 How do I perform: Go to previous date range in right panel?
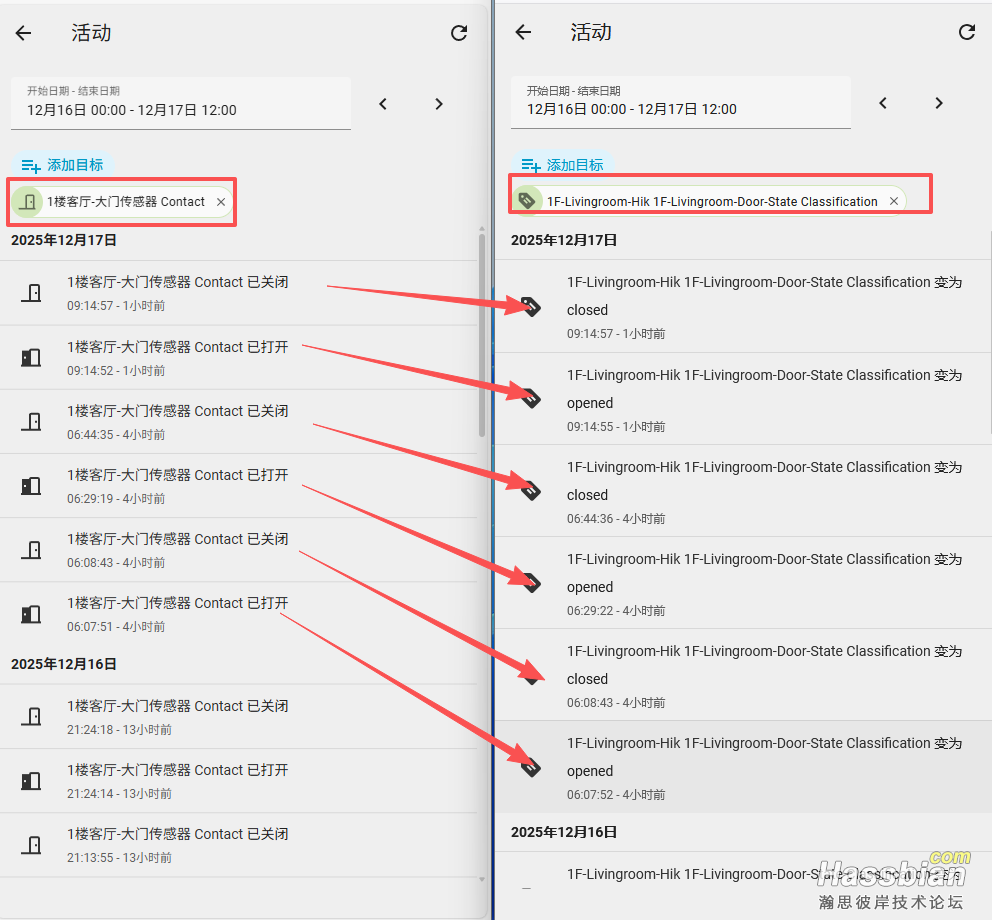[x=882, y=103]
